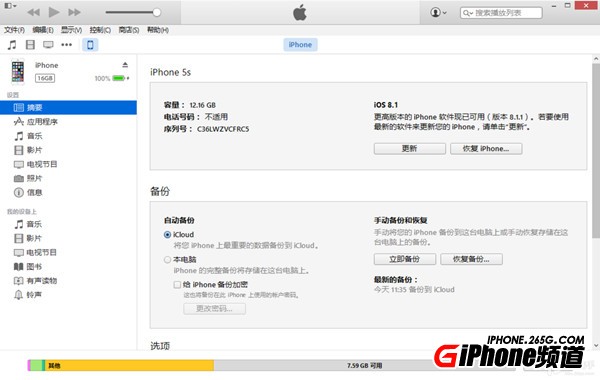
Task: Open the Music library icon in toolbar
Action: tap(12, 45)
